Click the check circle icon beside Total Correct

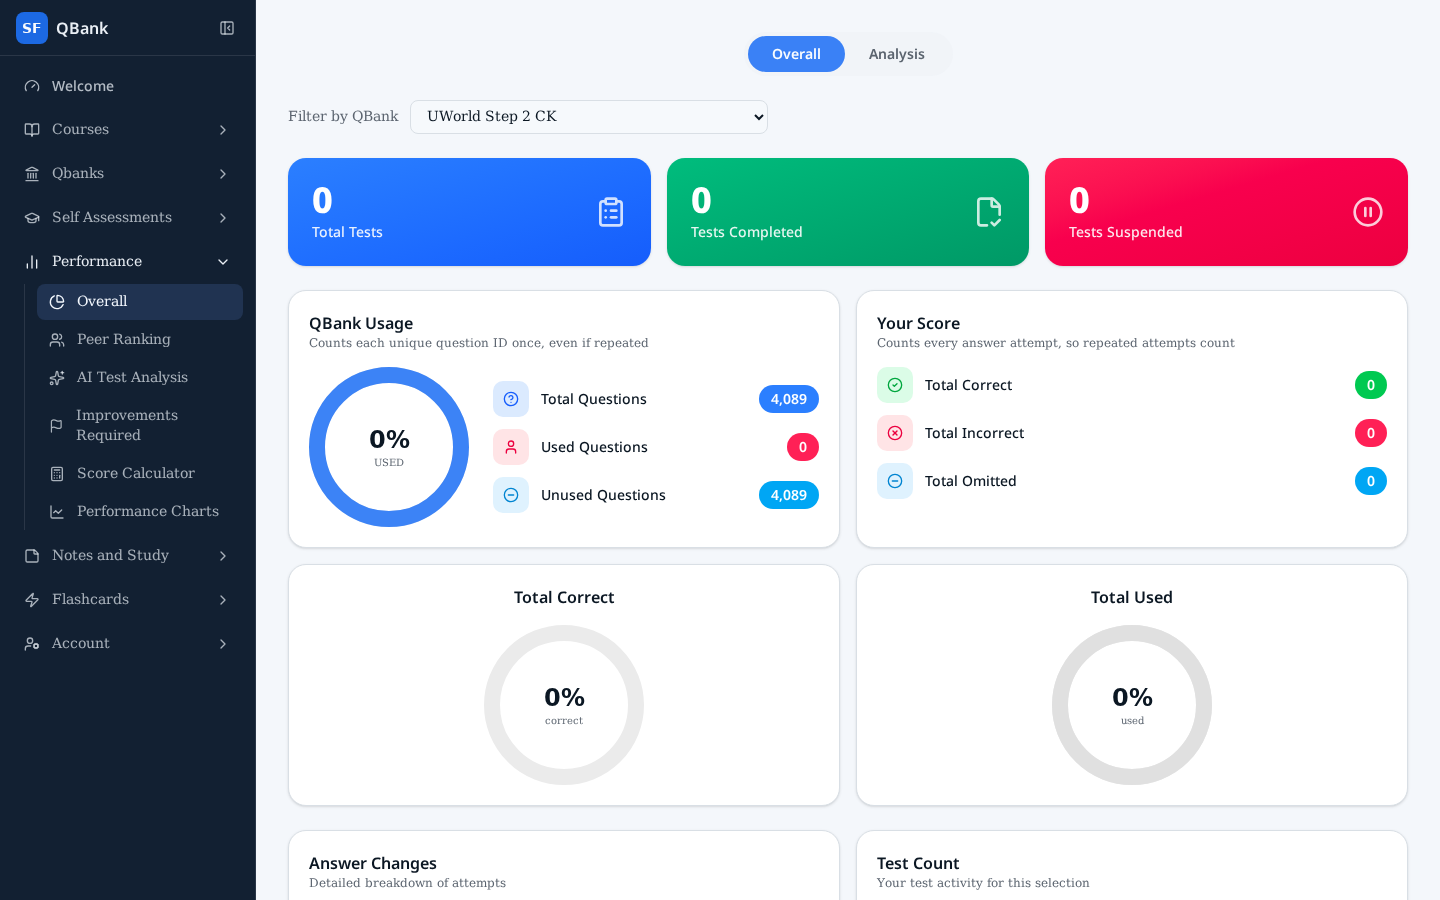[x=895, y=385]
